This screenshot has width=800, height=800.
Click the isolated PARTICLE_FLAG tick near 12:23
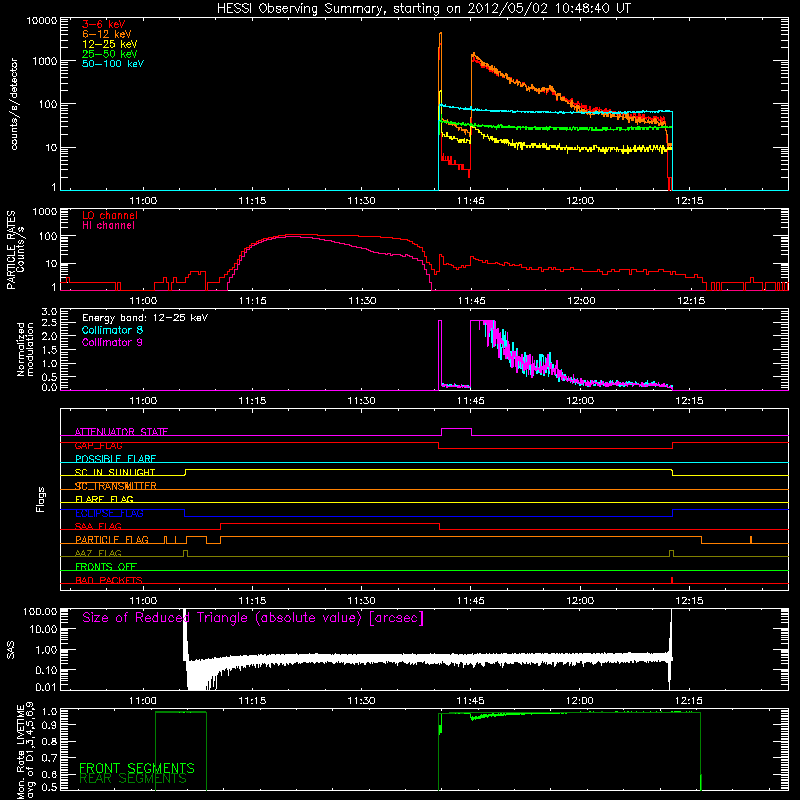pos(751,540)
